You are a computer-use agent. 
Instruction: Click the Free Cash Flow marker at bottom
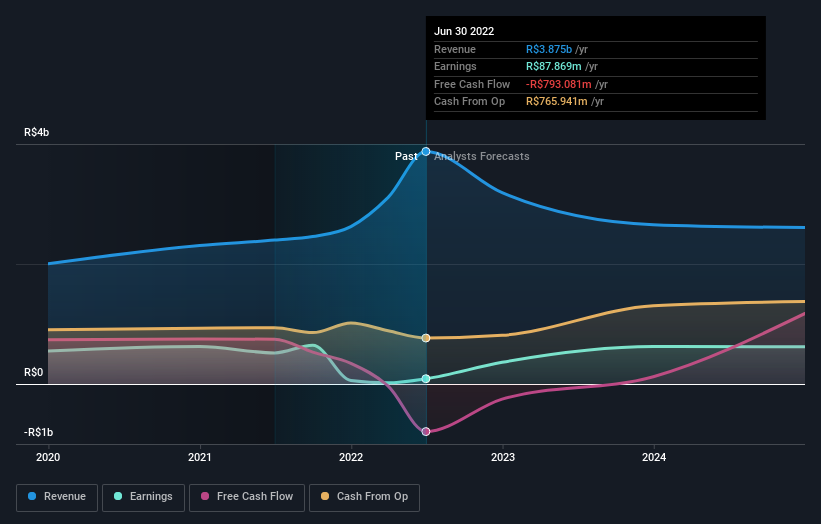pos(426,431)
